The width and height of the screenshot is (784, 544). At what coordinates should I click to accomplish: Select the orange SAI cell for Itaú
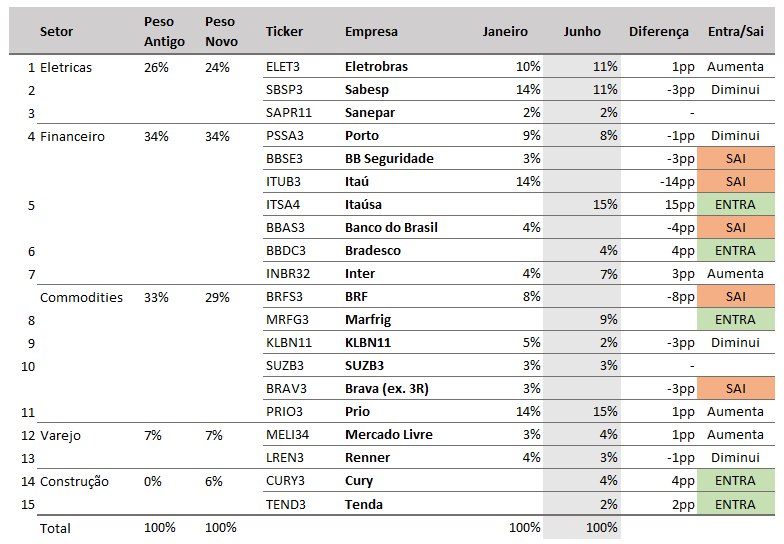[736, 182]
